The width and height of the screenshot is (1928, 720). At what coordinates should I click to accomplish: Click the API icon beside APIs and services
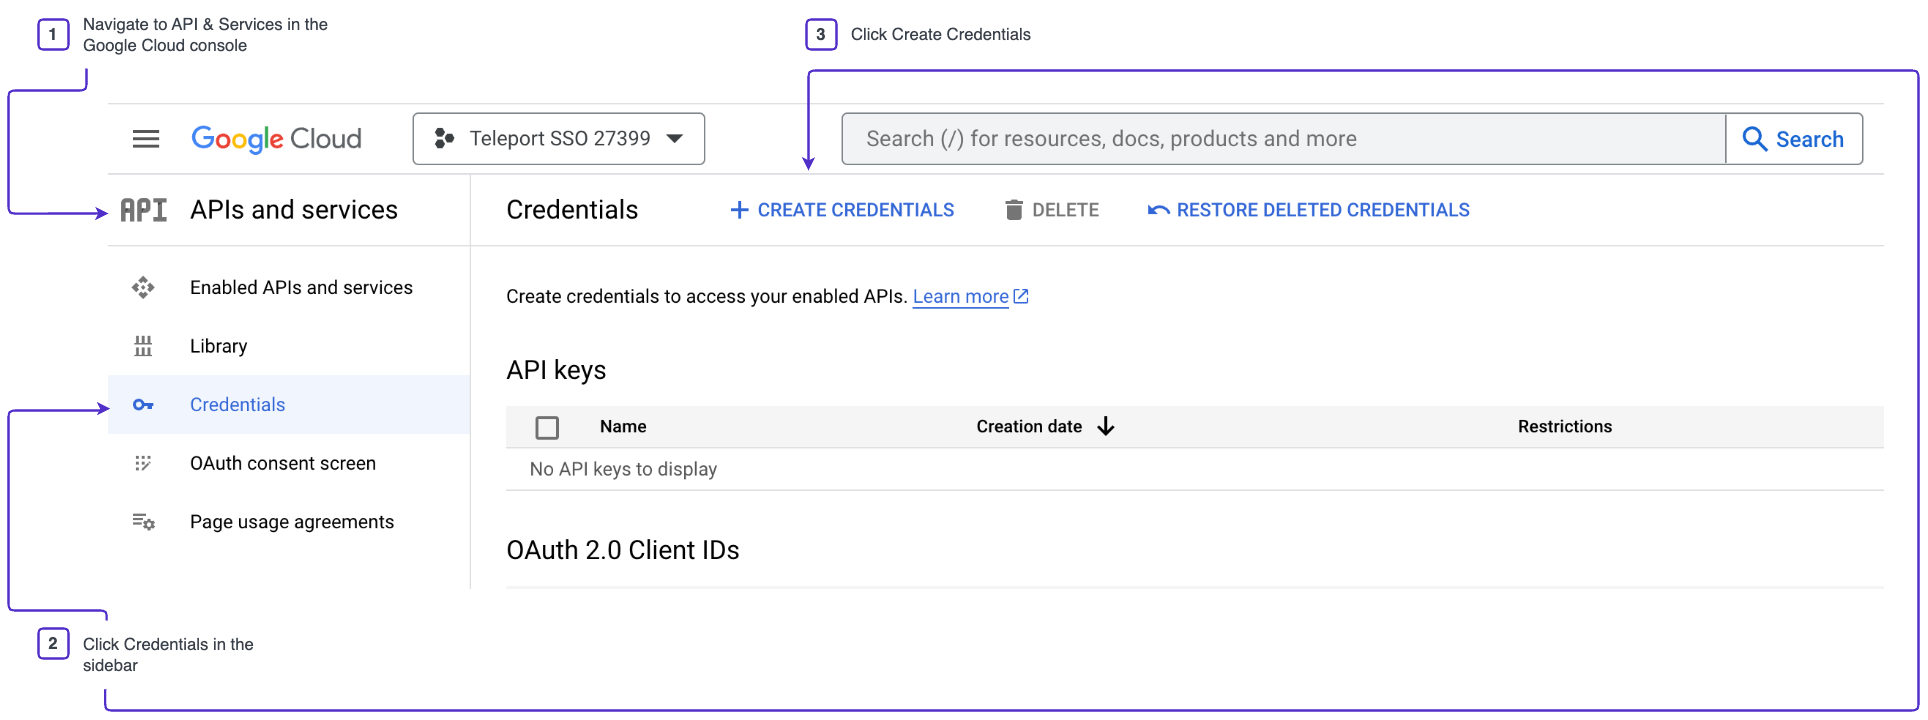(x=144, y=210)
